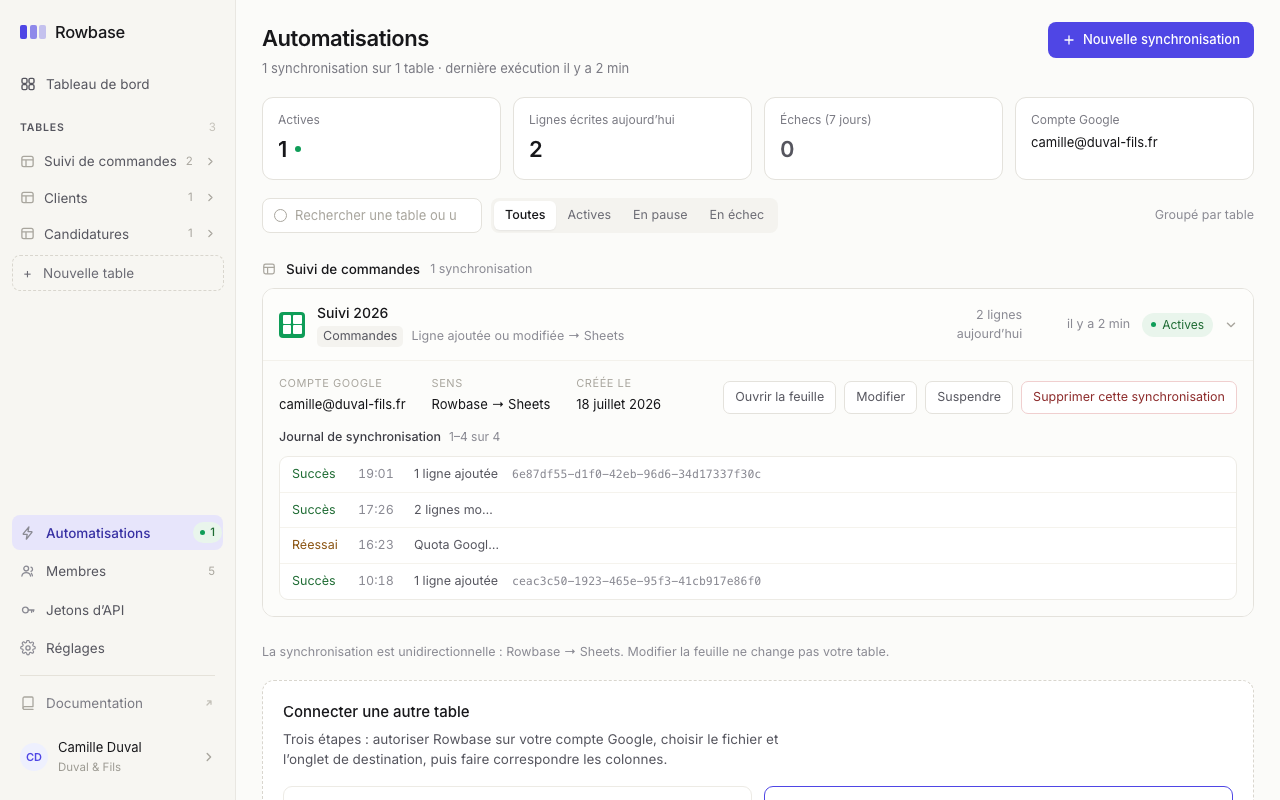The height and width of the screenshot is (800, 1280).
Task: Click camille@duval-fils.fr in the sync details
Action: coord(342,404)
